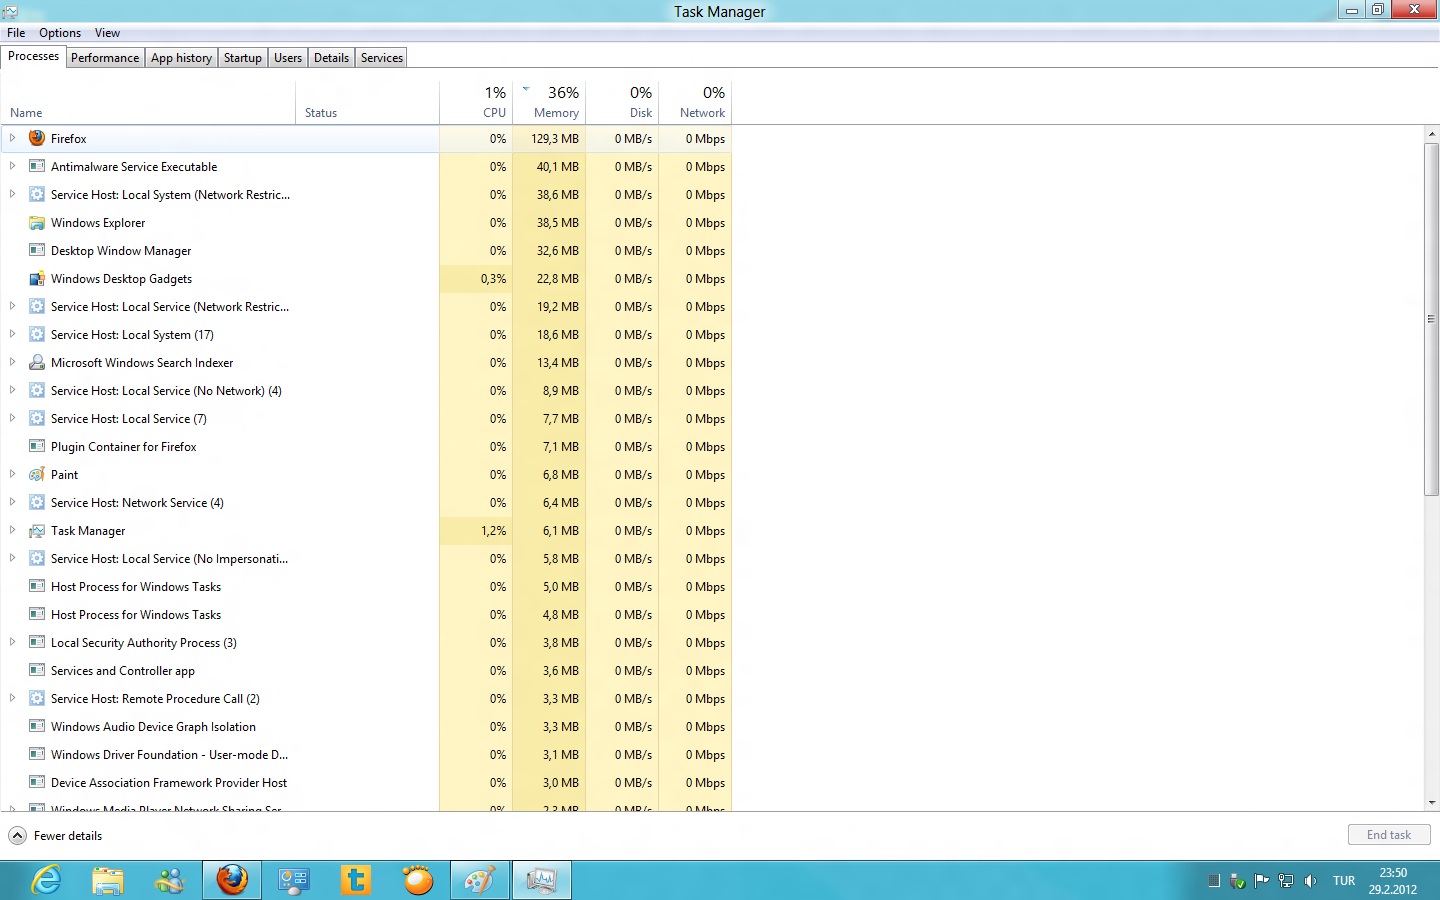Open the Control Panel taskbar icon
Image resolution: width=1440 pixels, height=900 pixels.
(294, 880)
